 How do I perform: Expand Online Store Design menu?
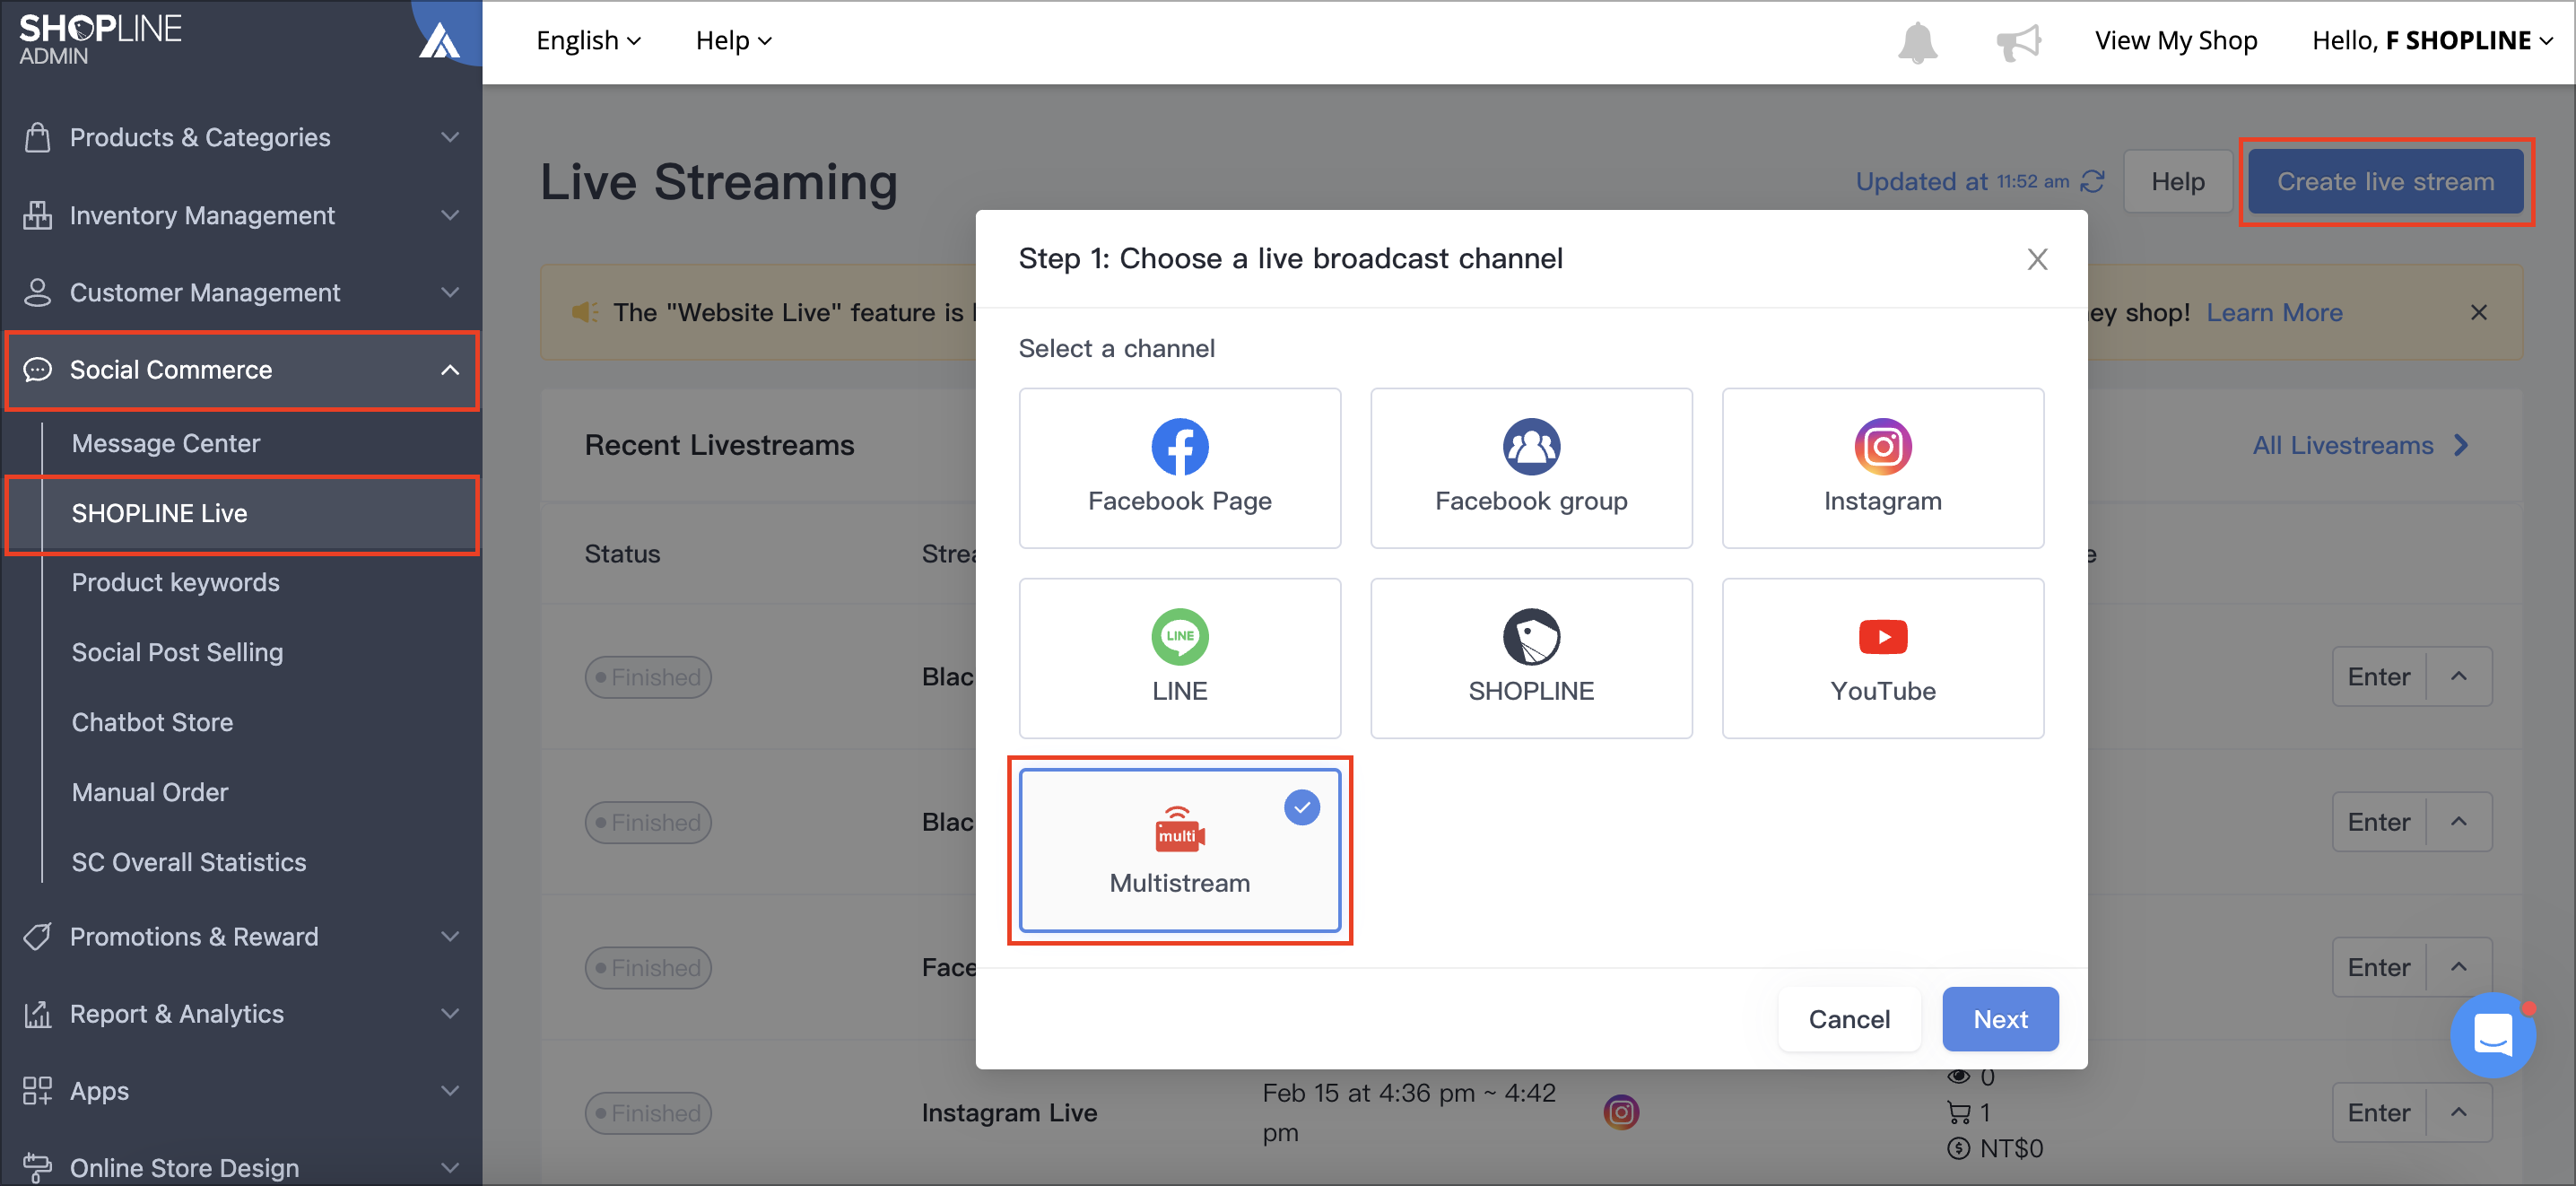(x=241, y=1166)
